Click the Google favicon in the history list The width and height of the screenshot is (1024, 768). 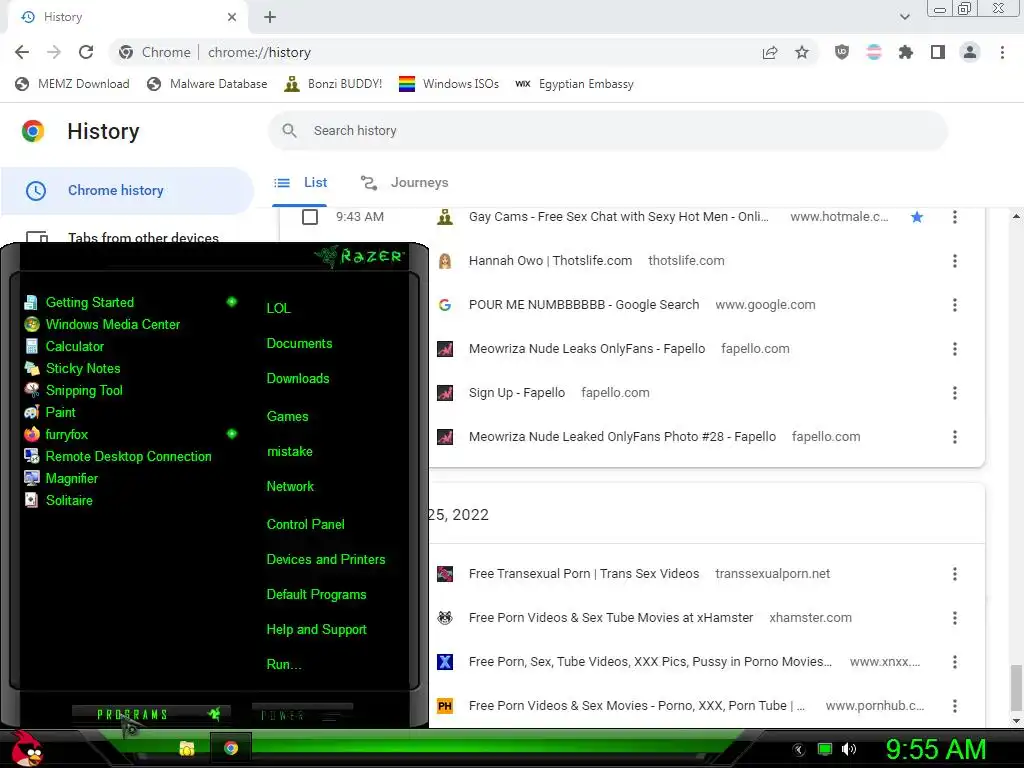445,305
